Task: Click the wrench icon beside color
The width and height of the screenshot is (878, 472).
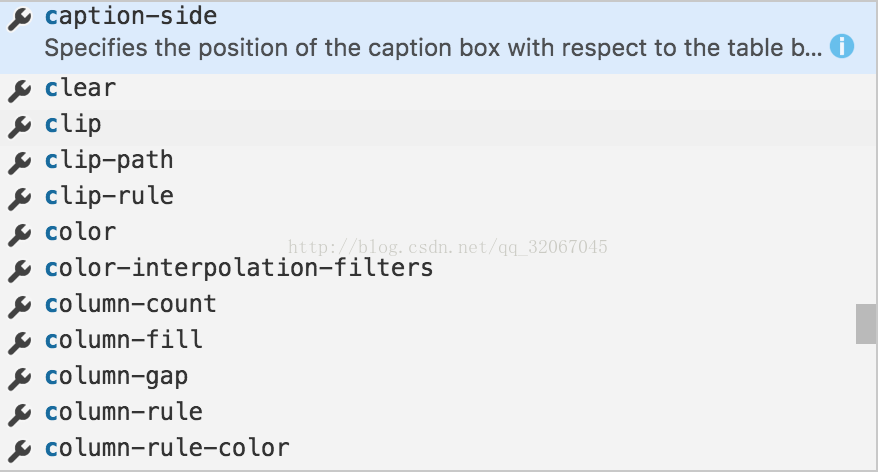Action: pyautogui.click(x=20, y=234)
